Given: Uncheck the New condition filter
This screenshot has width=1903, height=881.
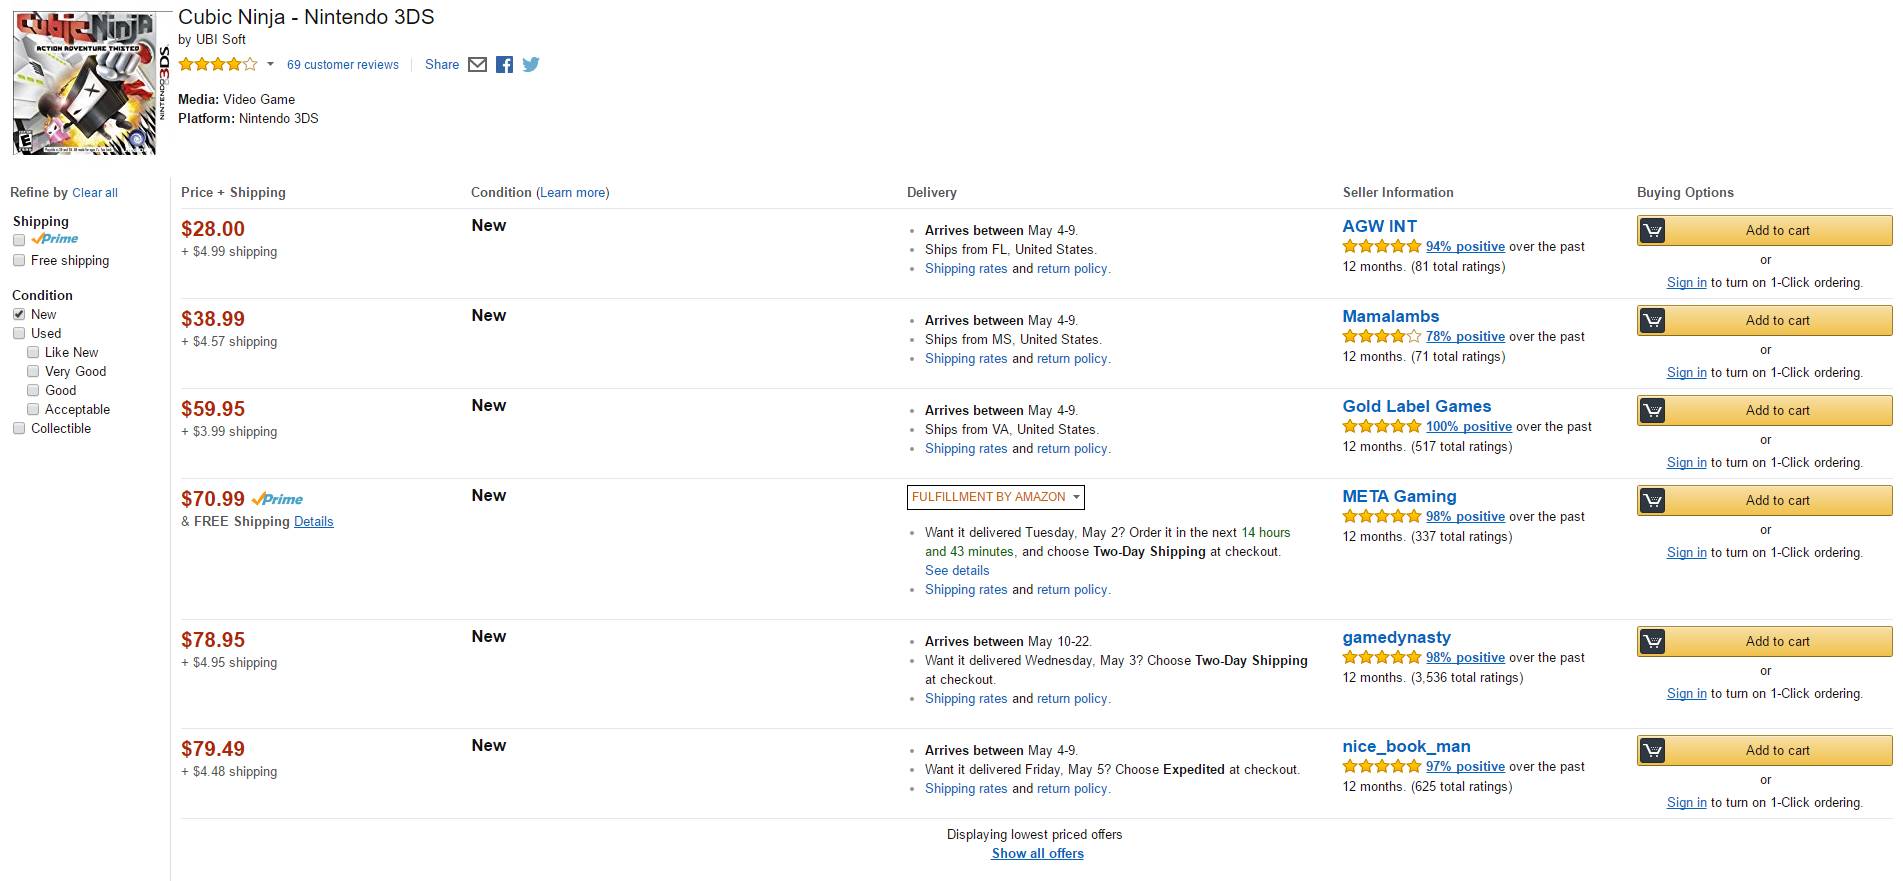Looking at the screenshot, I should 19,315.
